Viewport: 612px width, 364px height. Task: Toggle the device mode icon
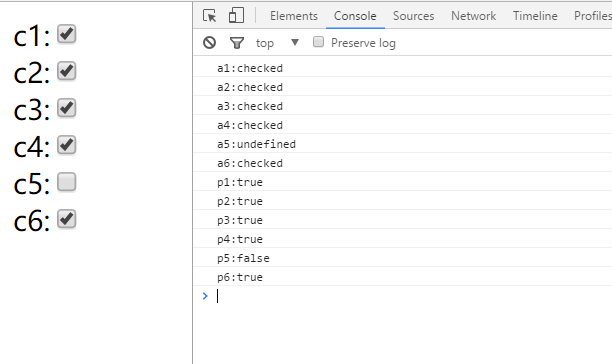click(236, 15)
